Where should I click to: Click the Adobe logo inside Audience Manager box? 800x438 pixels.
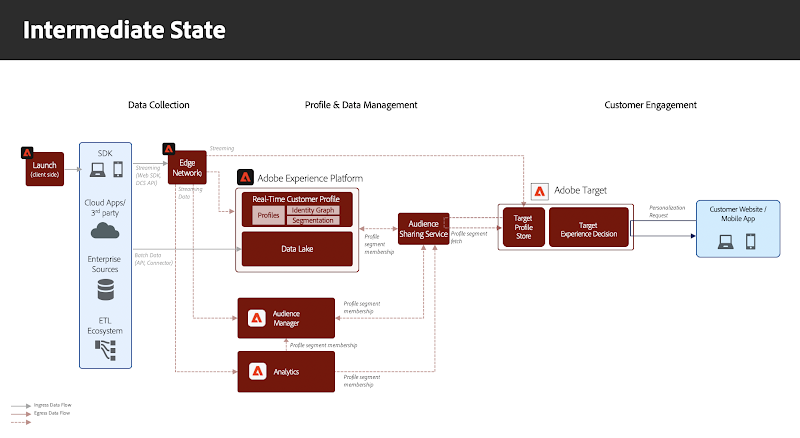[257, 318]
